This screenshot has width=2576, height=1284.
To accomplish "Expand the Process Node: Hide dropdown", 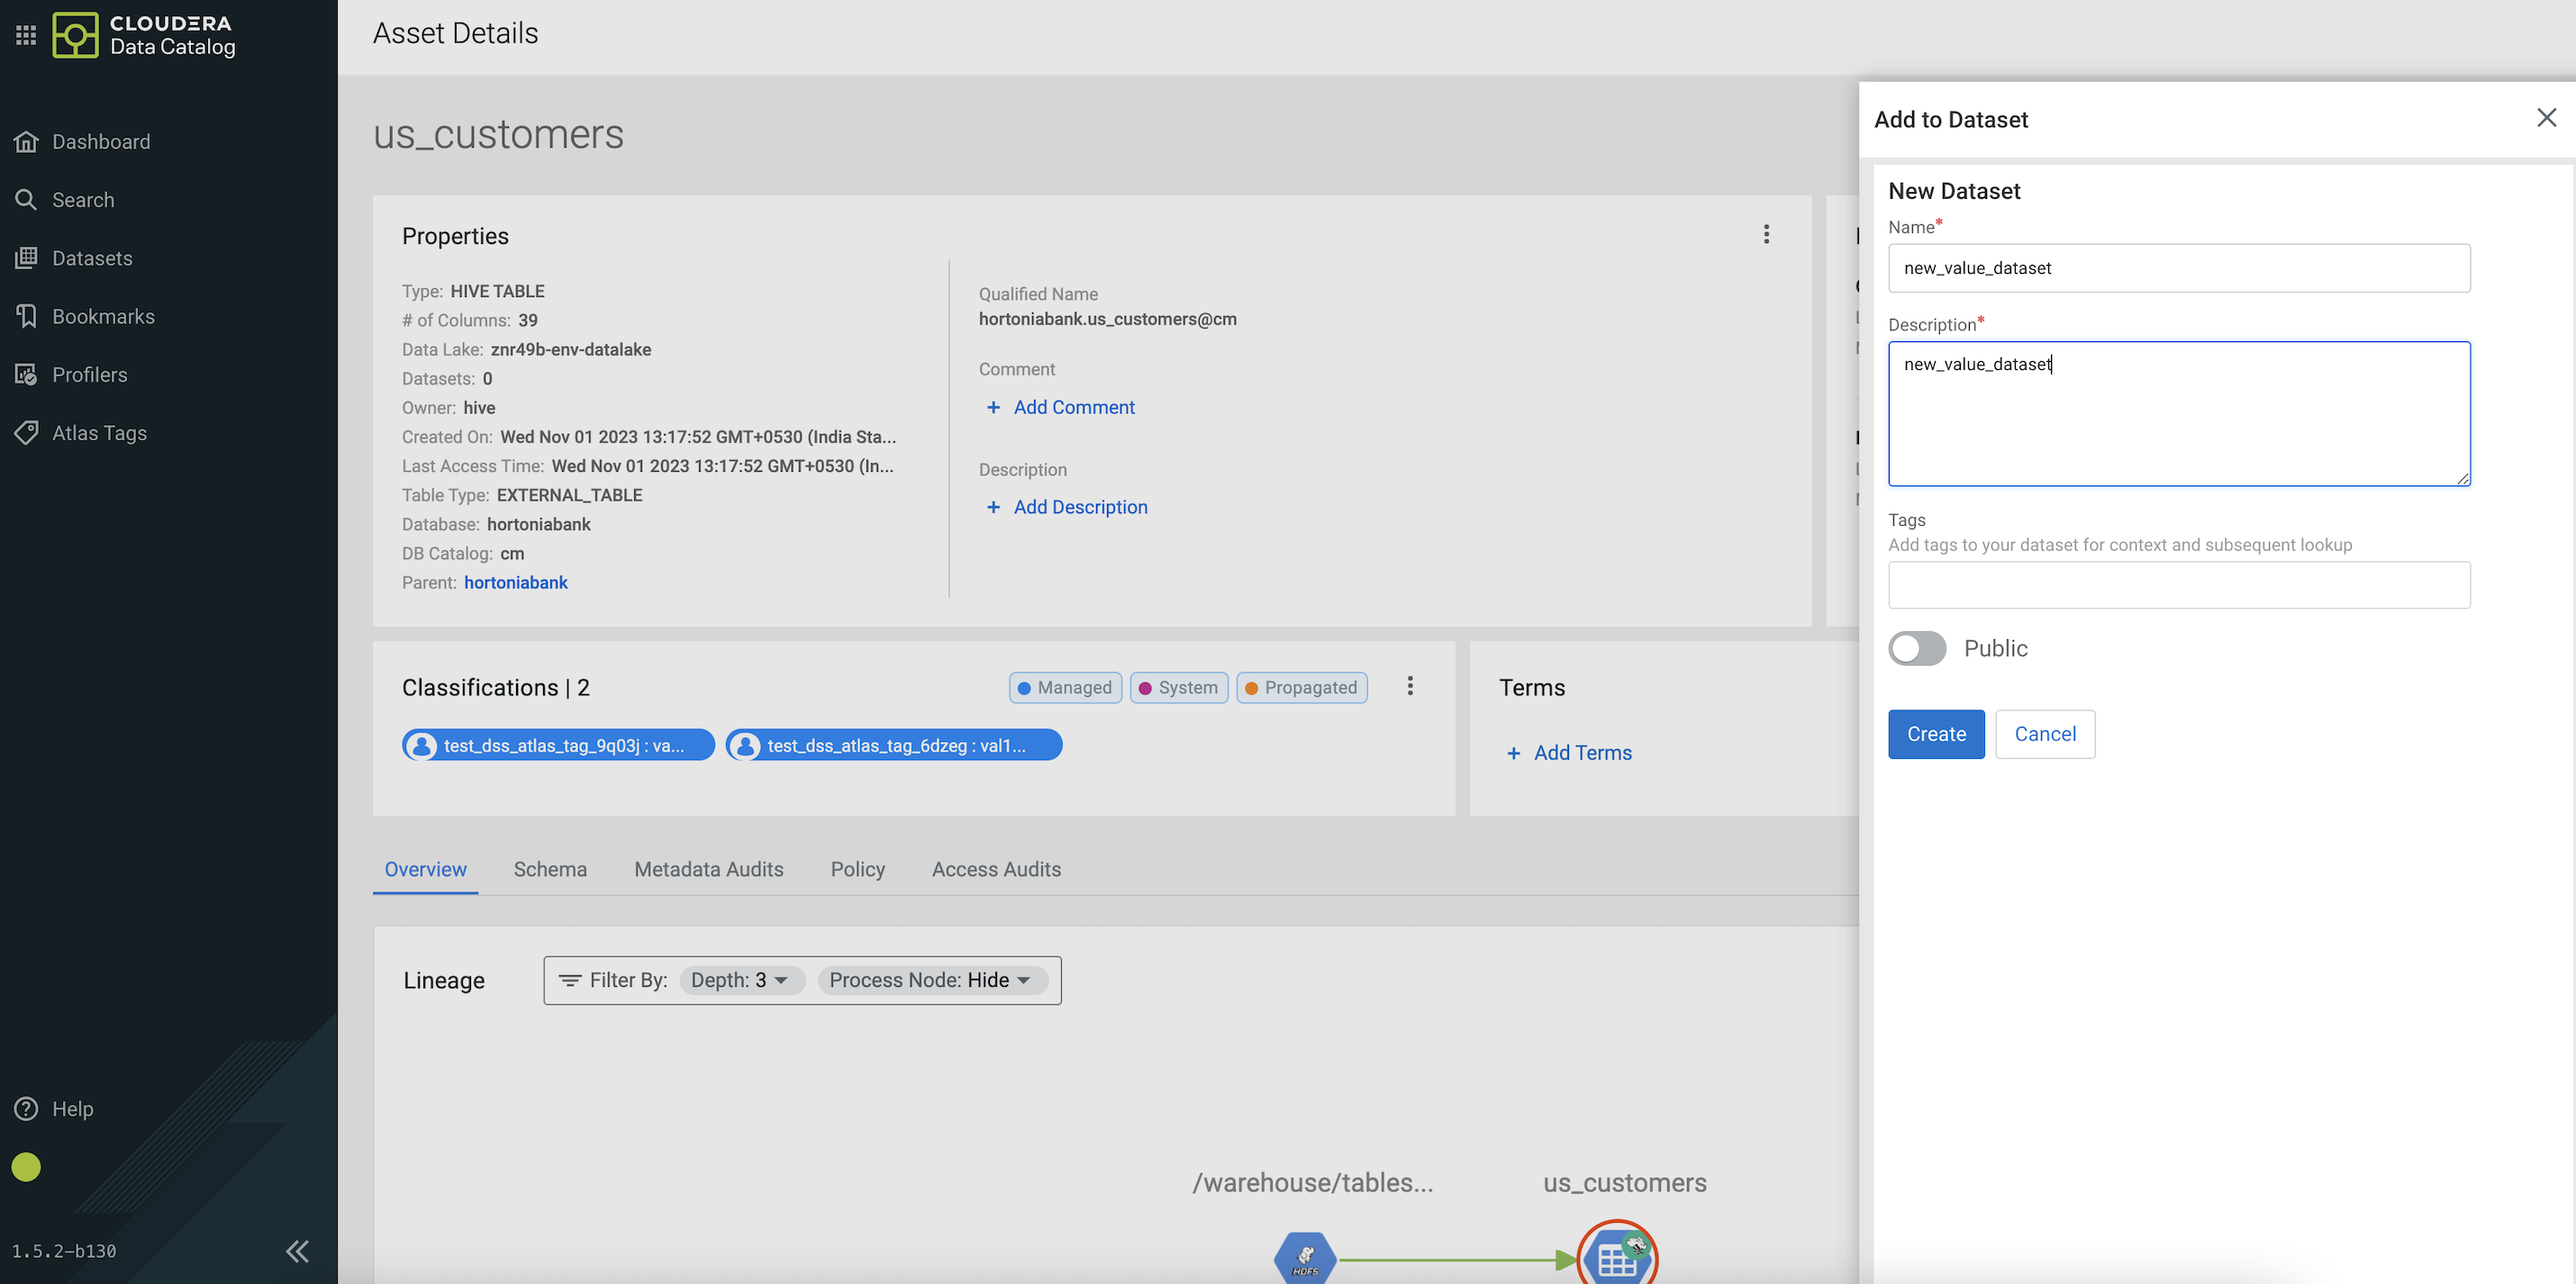I will tap(931, 980).
